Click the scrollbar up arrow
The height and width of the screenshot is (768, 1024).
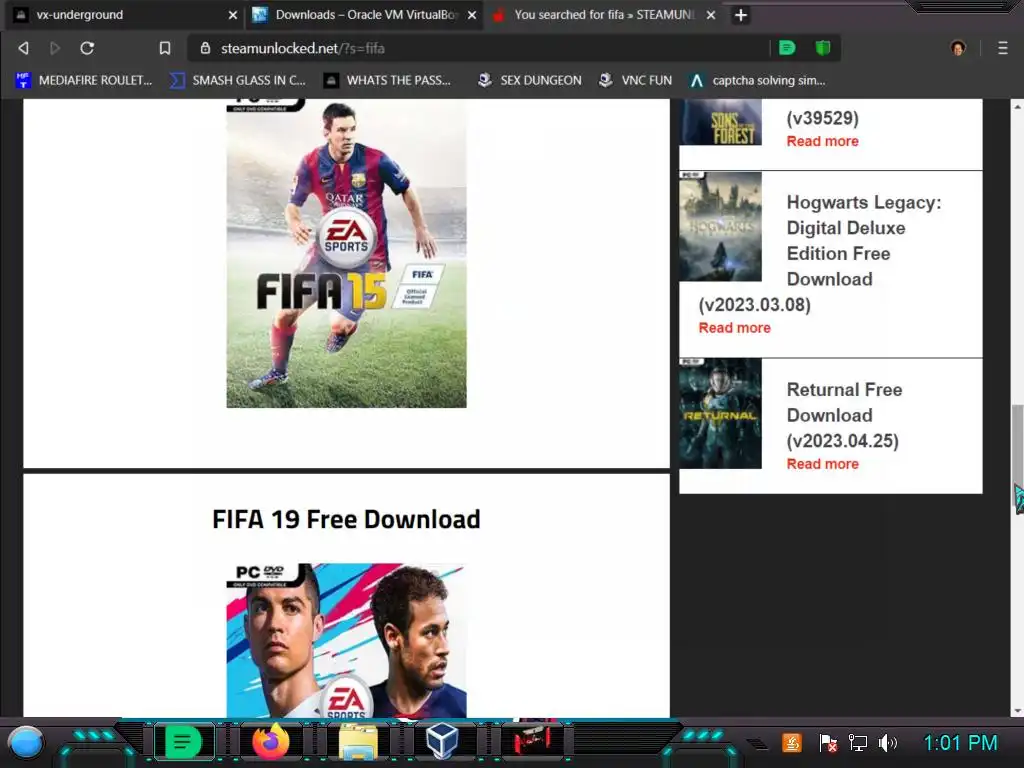click(x=1017, y=105)
